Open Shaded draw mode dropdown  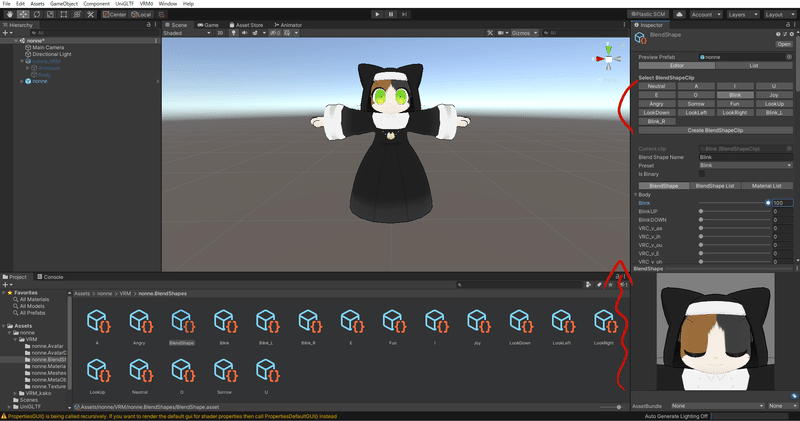tap(187, 33)
